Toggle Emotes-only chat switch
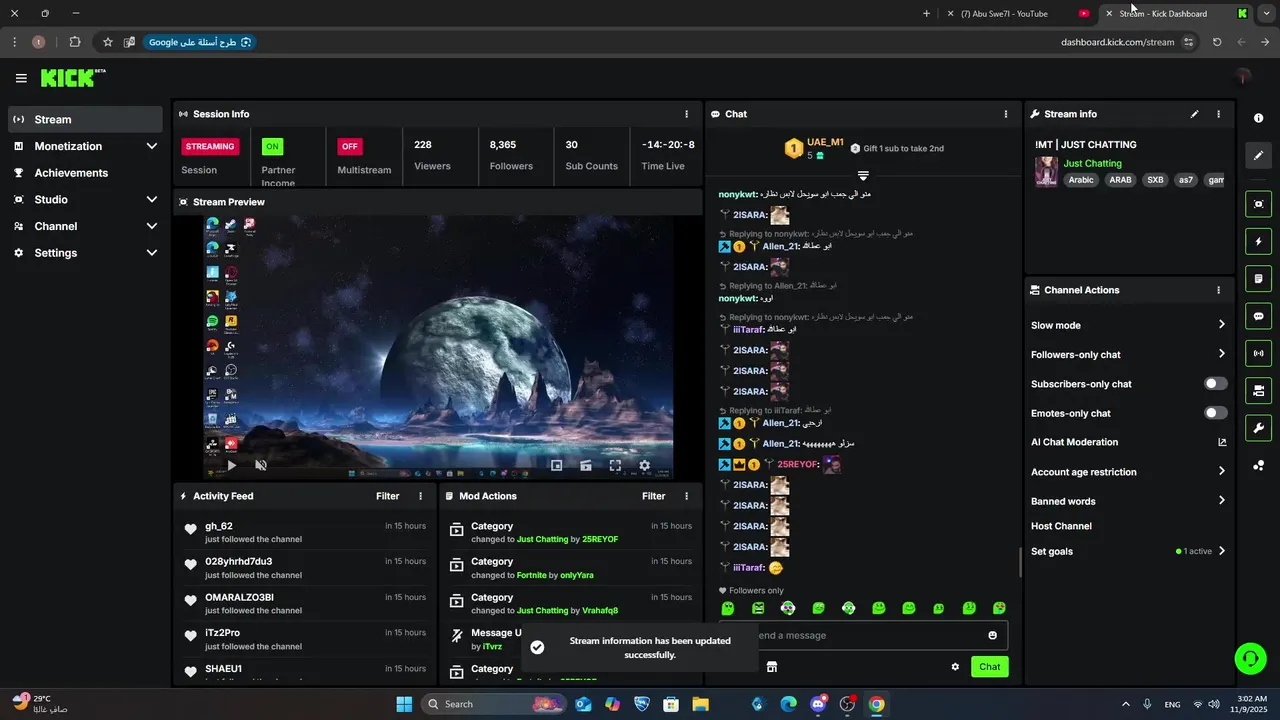 (x=1215, y=413)
